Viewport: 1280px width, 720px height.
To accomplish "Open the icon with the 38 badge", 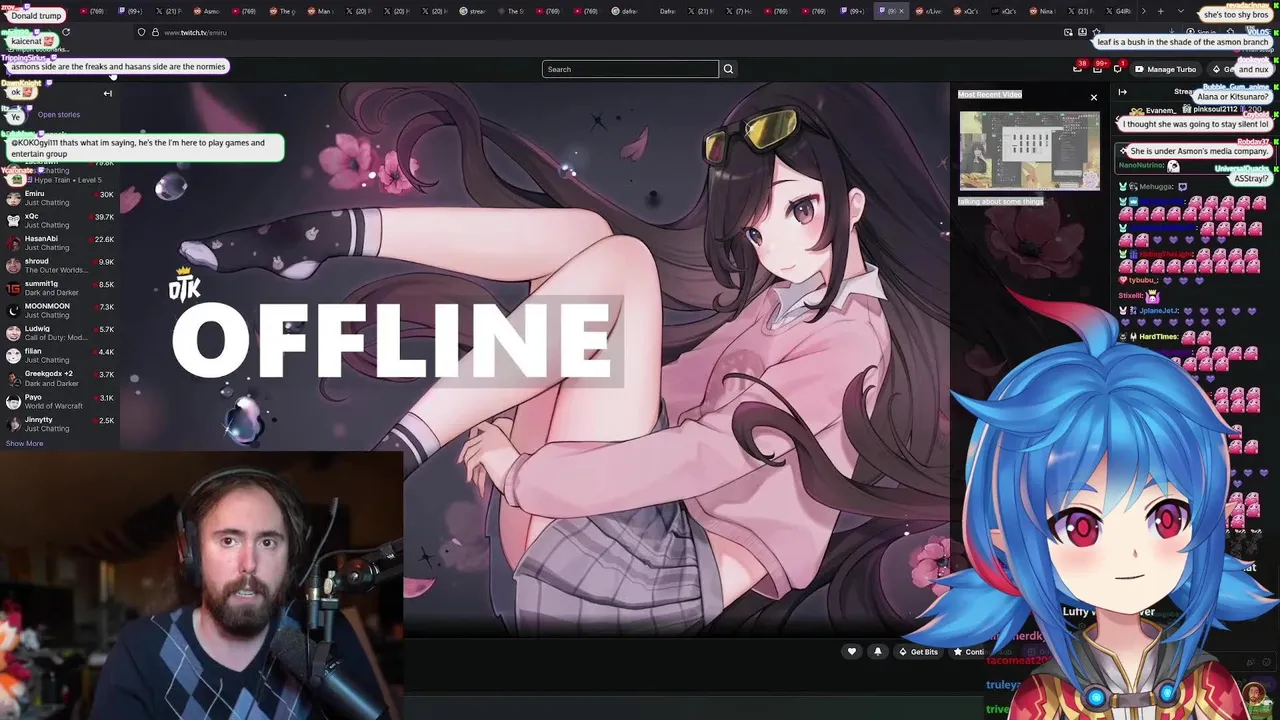I will click(x=1077, y=69).
